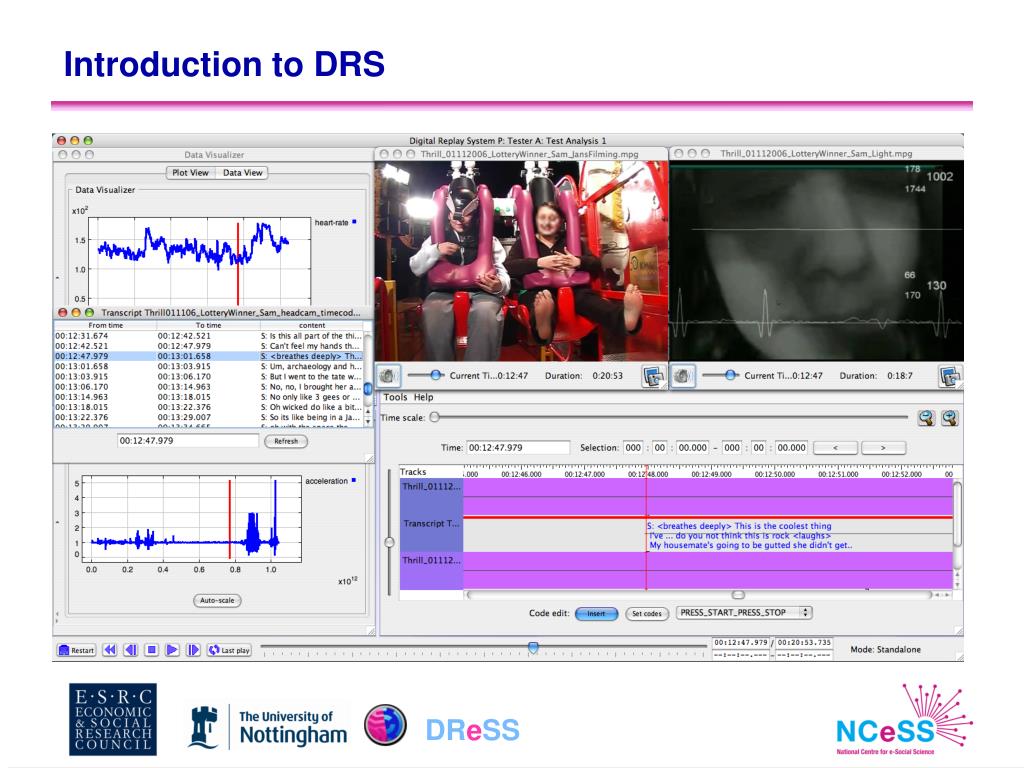
Task: Click the Auto-scale button under the acceleration plot
Action: (x=217, y=600)
